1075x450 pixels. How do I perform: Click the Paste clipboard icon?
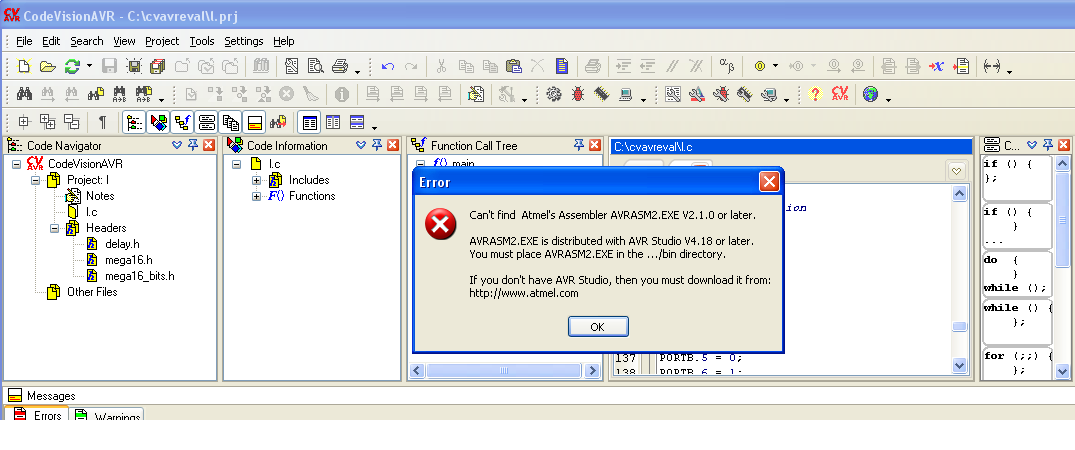514,67
